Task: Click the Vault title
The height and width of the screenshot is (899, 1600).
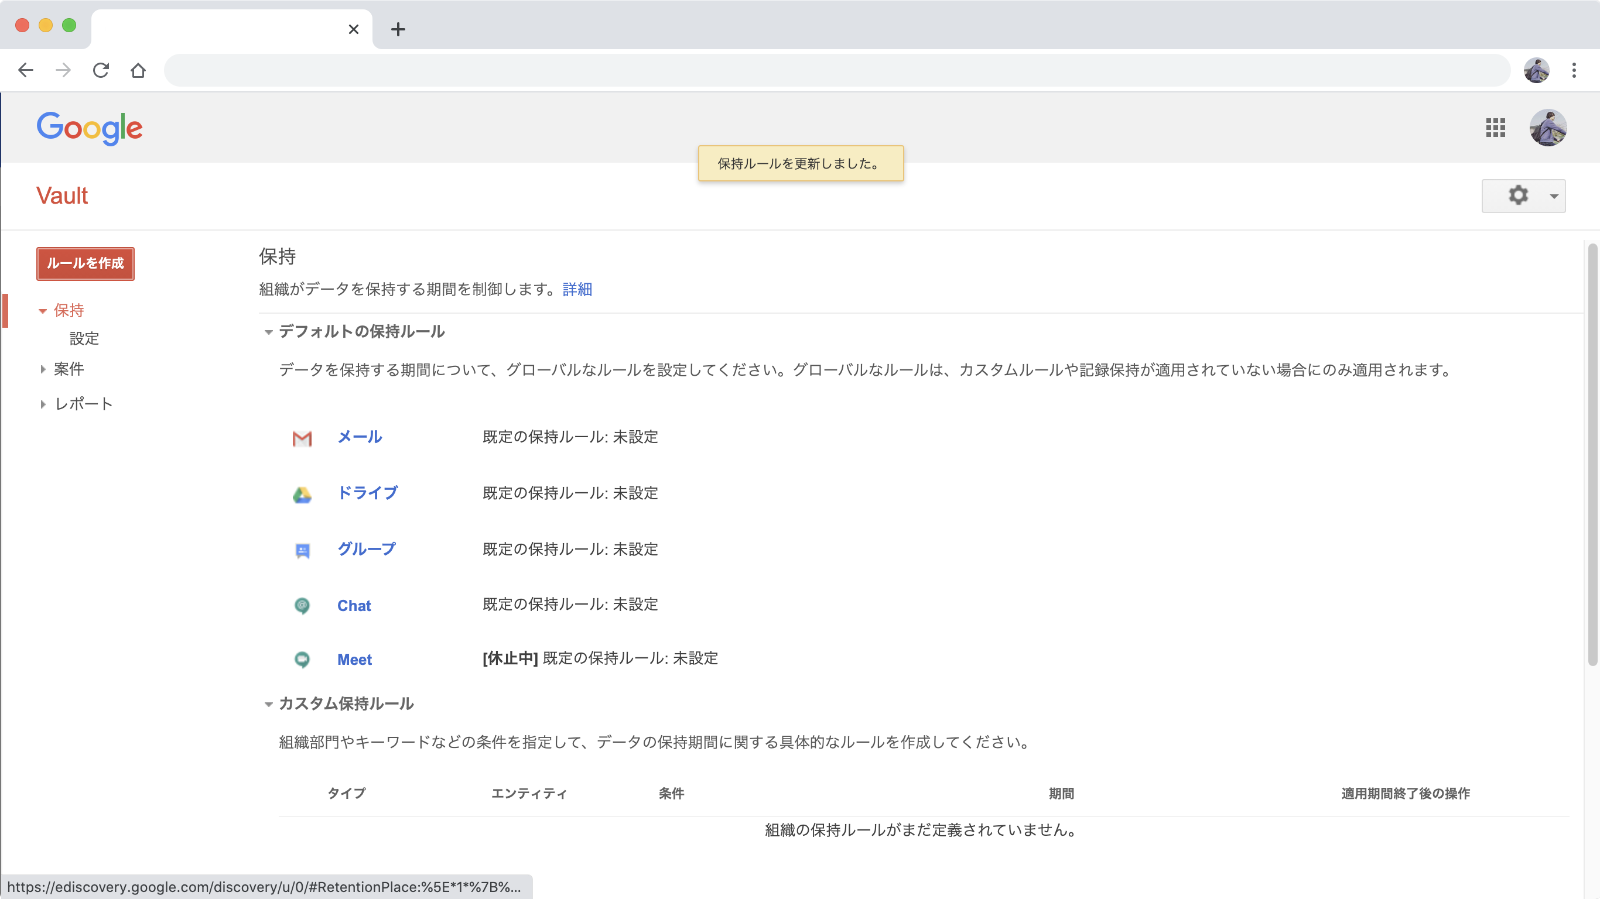Action: [62, 196]
